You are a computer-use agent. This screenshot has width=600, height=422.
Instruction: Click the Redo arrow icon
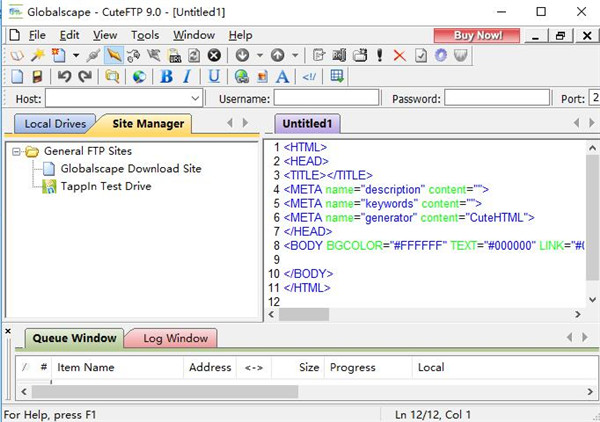[x=84, y=76]
